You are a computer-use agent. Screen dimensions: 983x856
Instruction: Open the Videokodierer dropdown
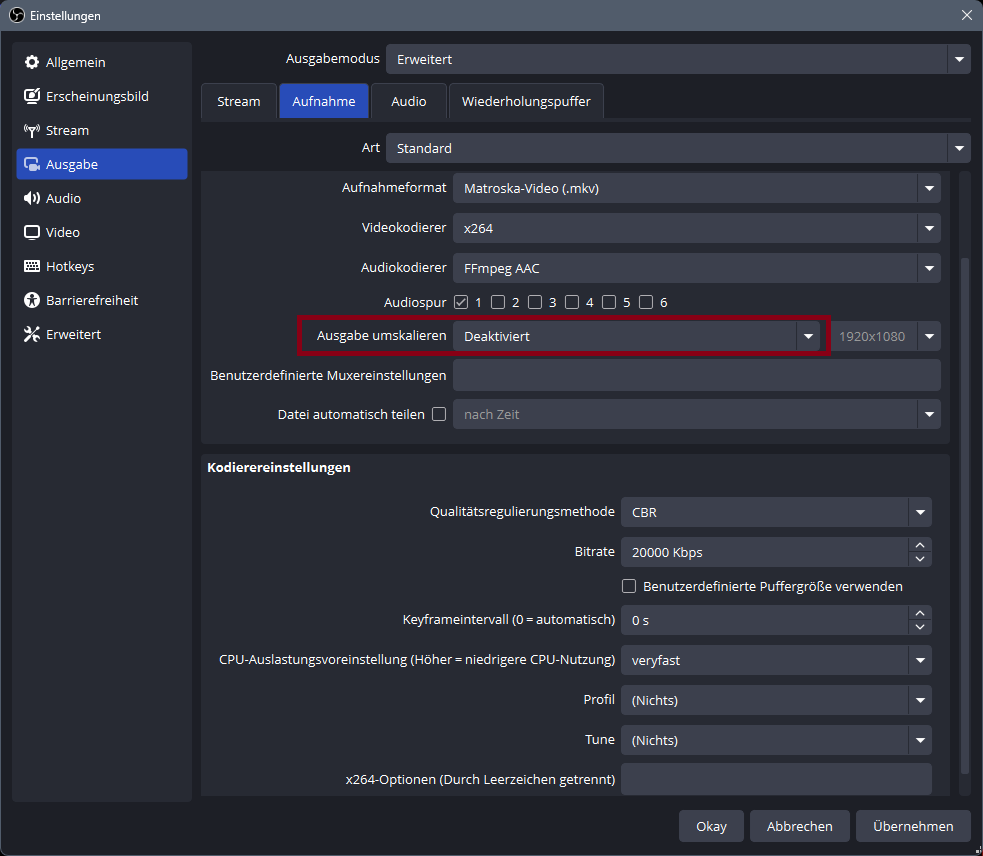(697, 228)
